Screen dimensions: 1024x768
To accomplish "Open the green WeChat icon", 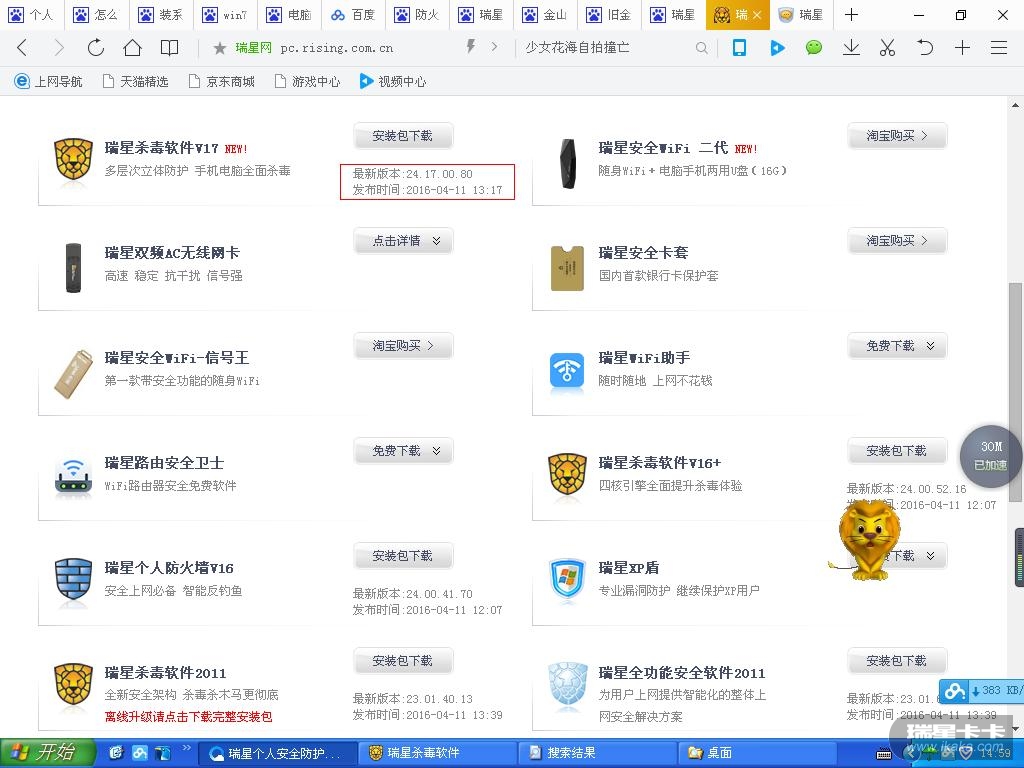I will tap(814, 47).
